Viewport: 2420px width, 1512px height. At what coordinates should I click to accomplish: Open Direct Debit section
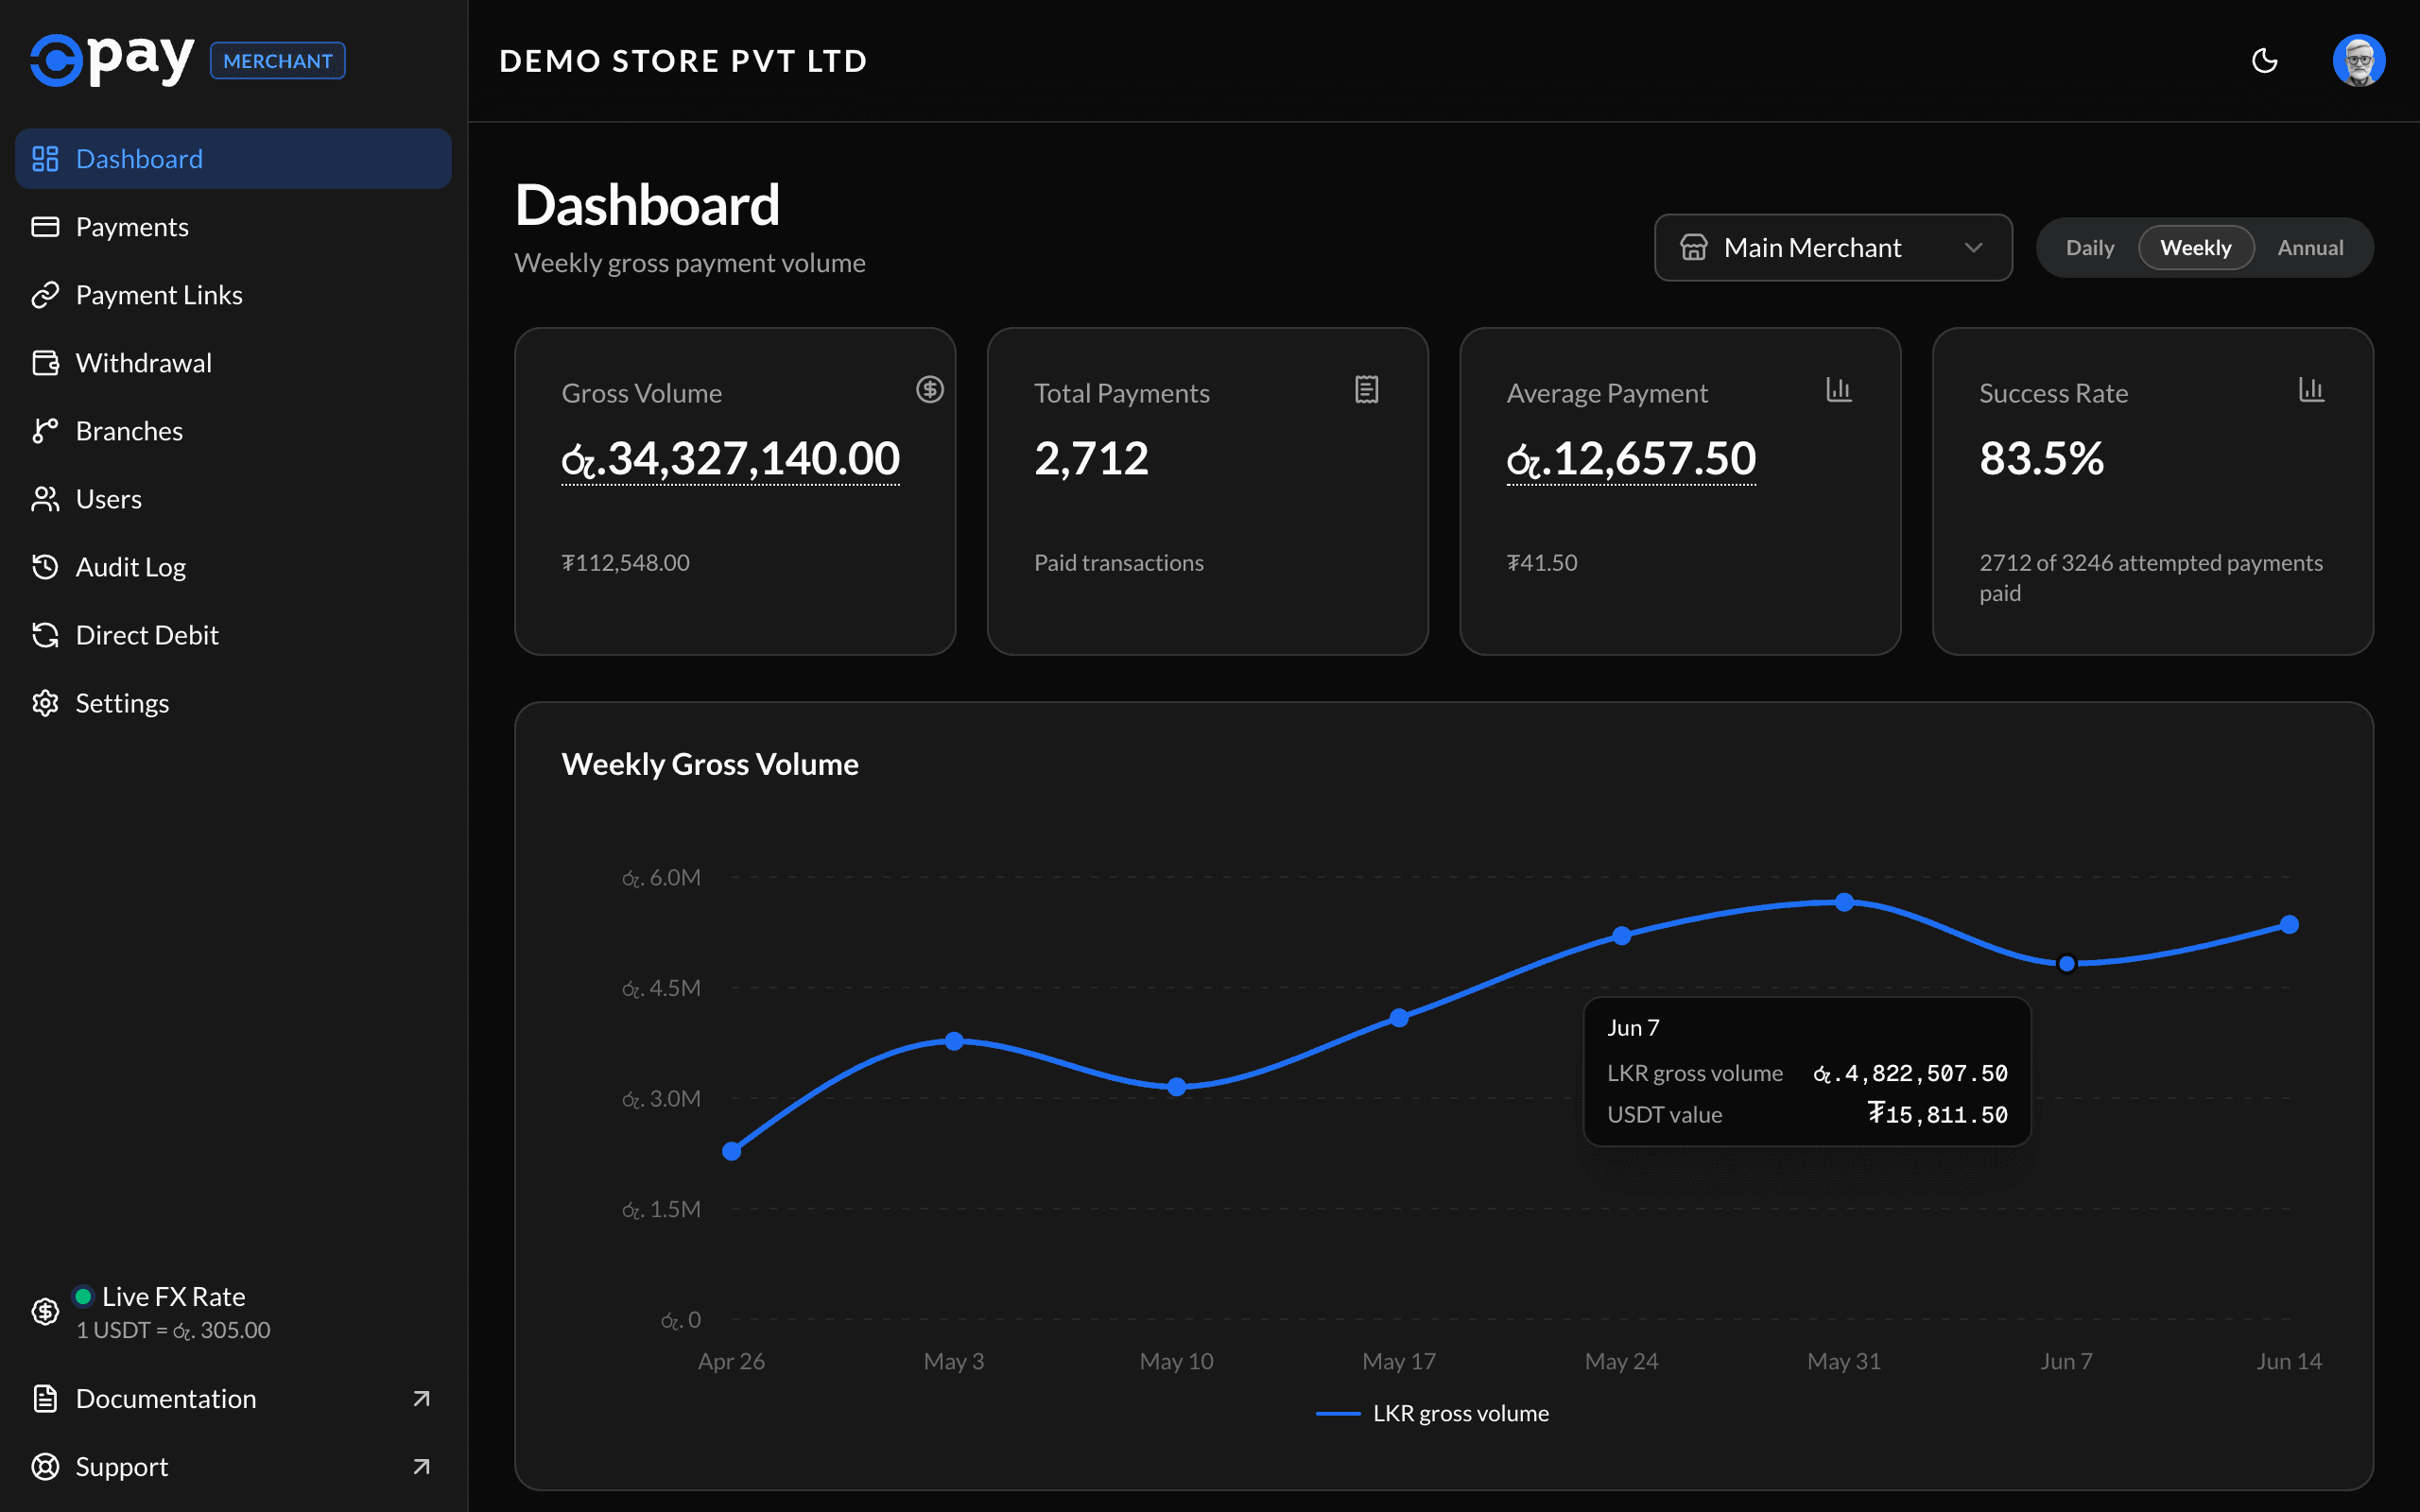click(x=233, y=635)
